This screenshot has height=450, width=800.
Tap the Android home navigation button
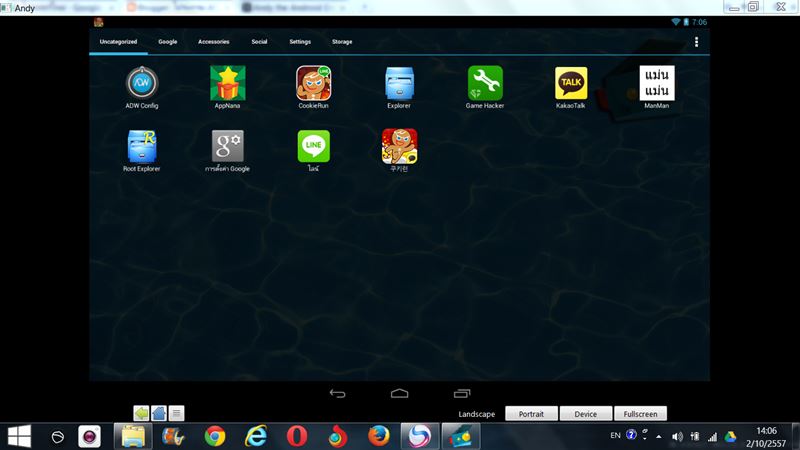click(x=399, y=393)
